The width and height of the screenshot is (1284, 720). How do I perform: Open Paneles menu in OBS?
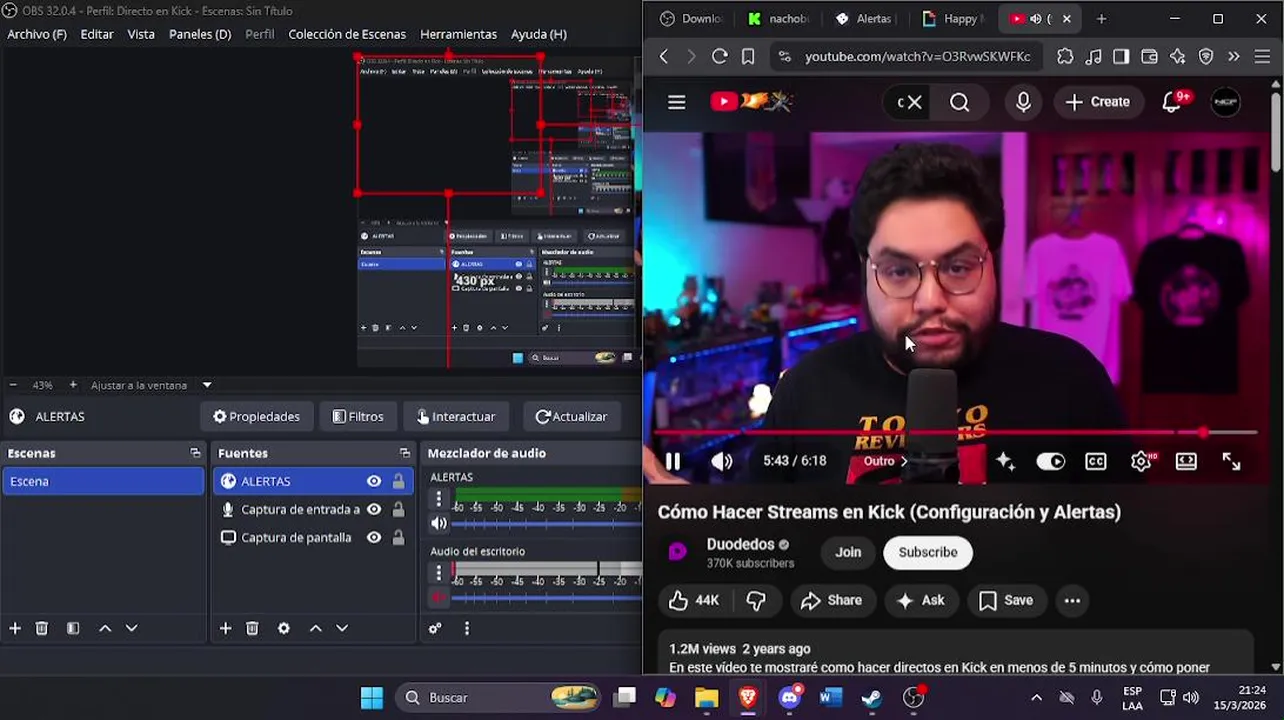click(200, 34)
